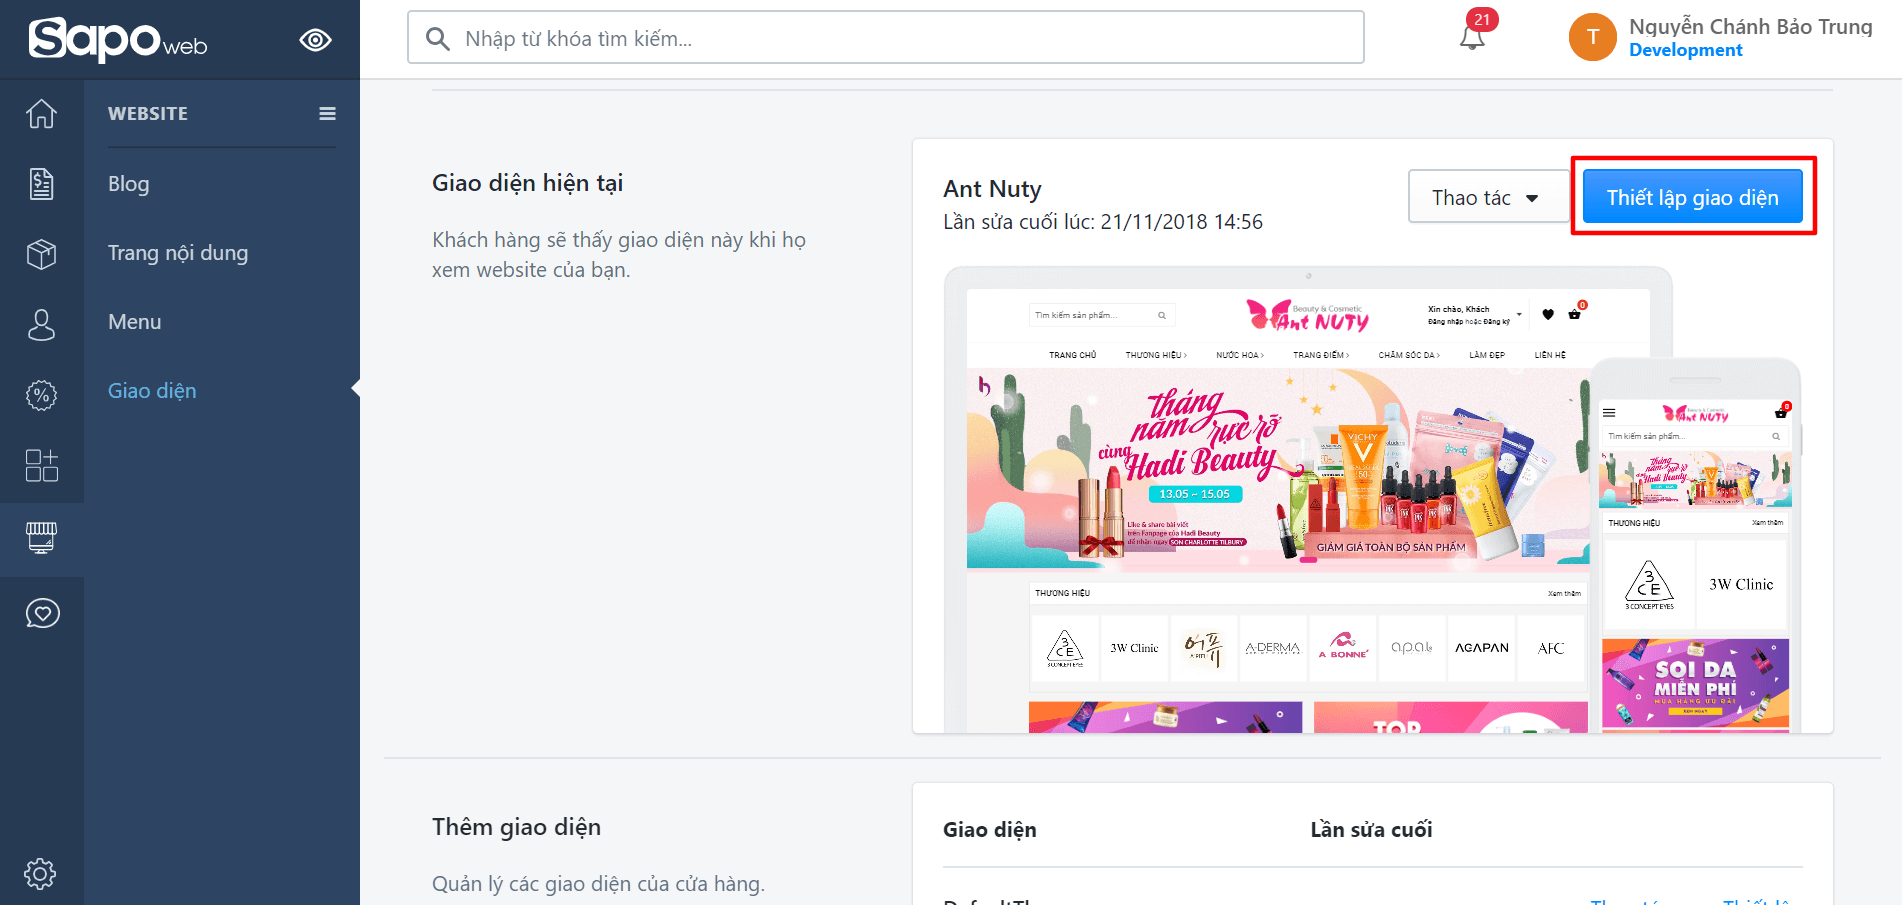Click the Giao diện column header

pos(990,830)
